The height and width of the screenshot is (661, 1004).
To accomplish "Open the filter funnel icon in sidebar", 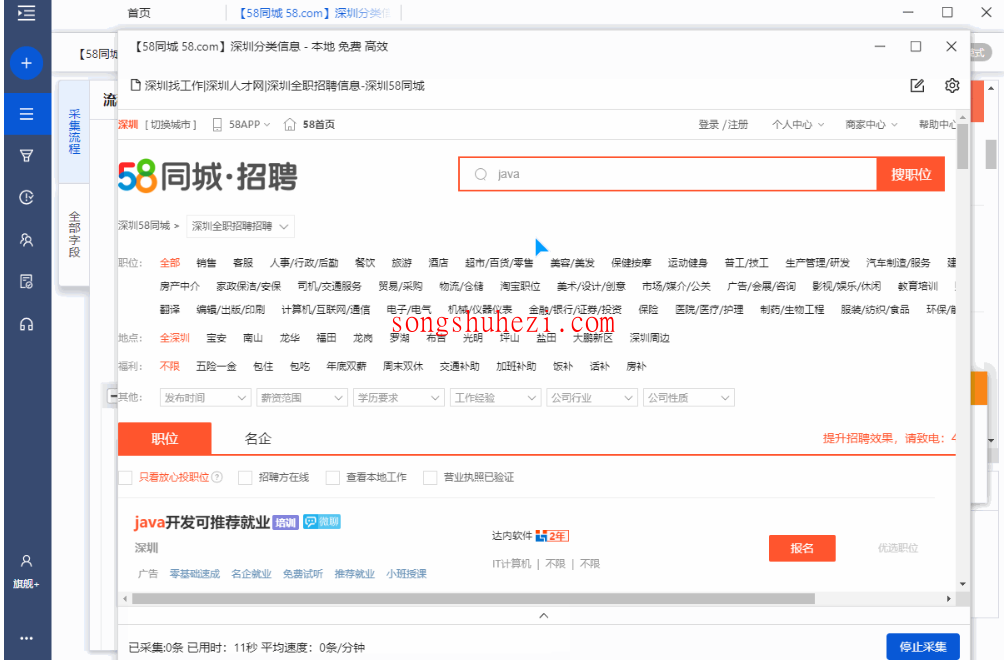I will [26, 156].
